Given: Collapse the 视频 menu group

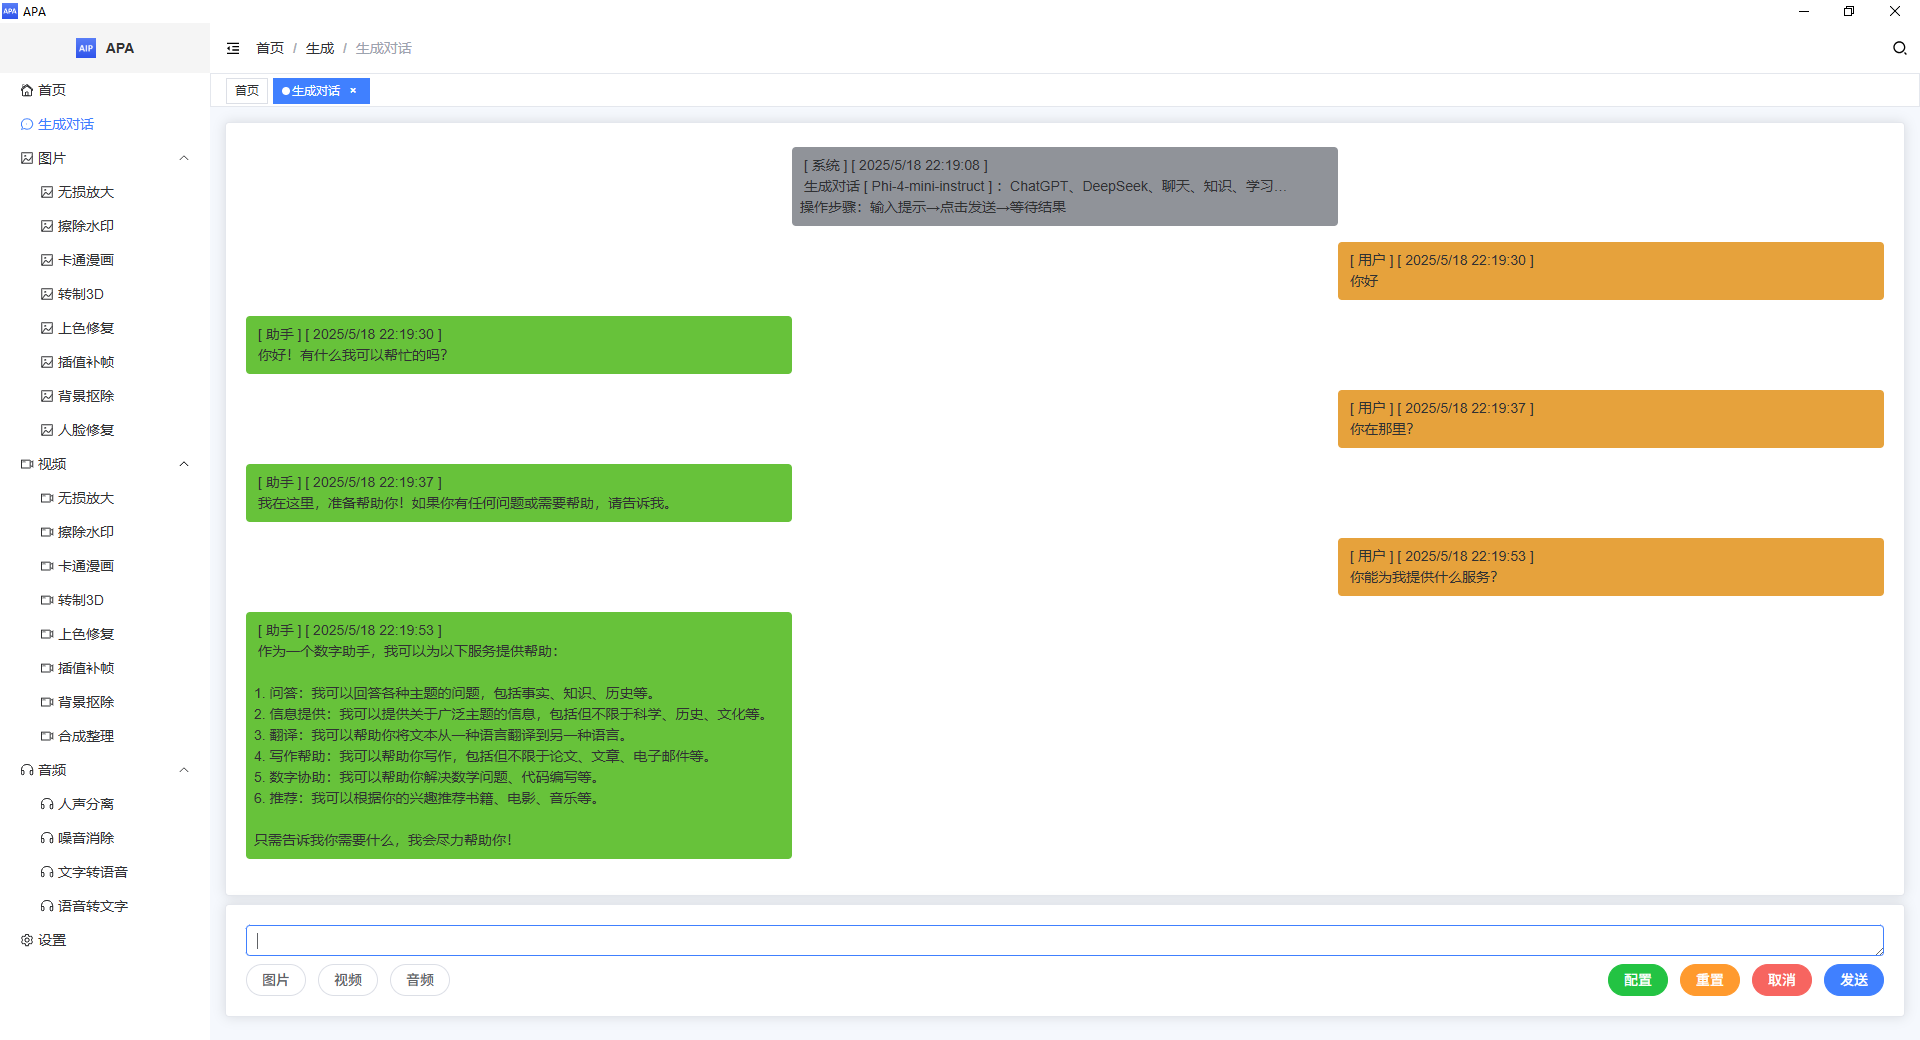Looking at the screenshot, I should tap(105, 464).
